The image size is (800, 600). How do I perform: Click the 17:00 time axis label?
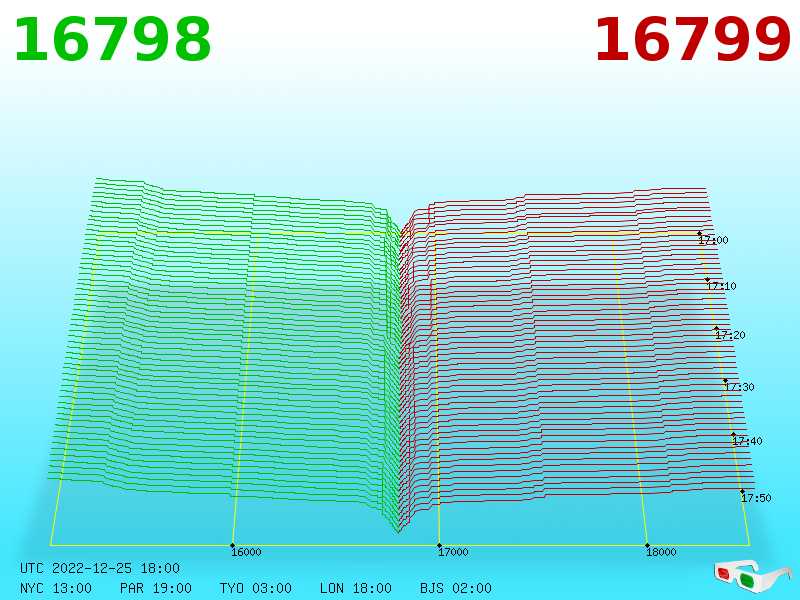[713, 240]
